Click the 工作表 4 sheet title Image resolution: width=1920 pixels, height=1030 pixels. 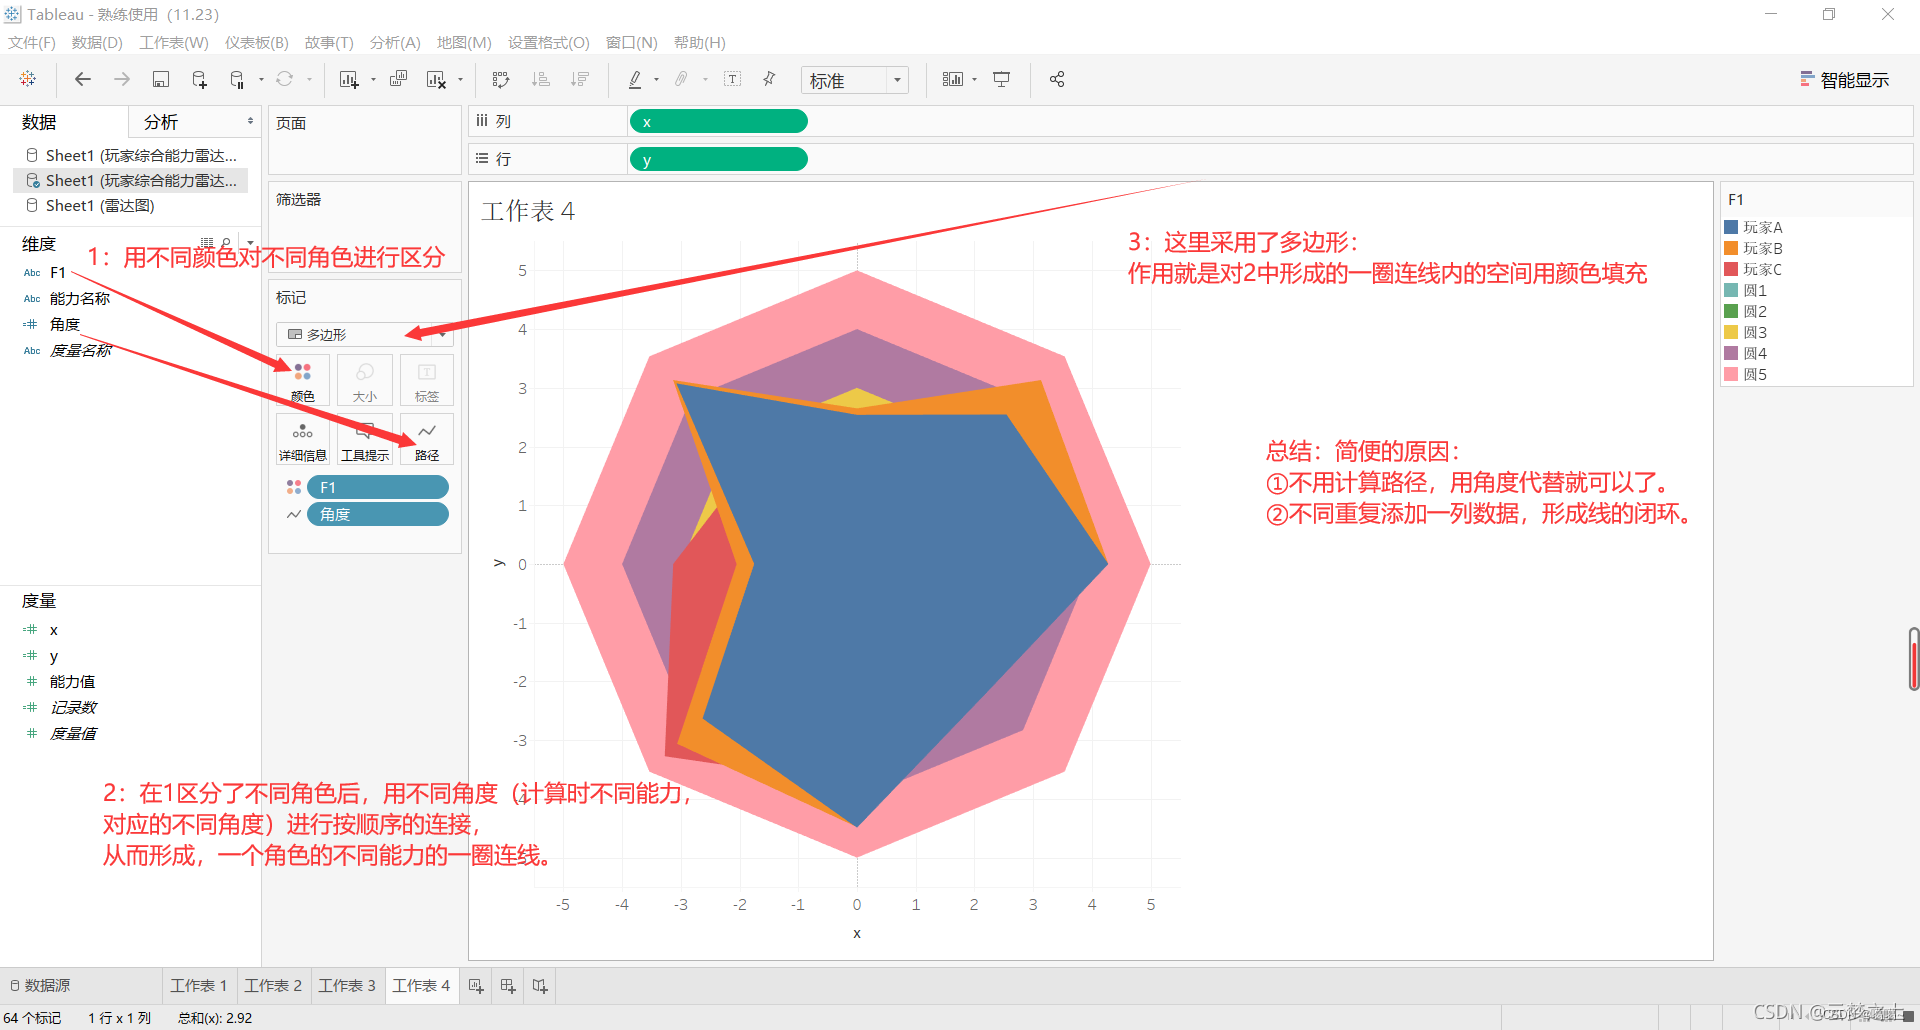pos(528,211)
